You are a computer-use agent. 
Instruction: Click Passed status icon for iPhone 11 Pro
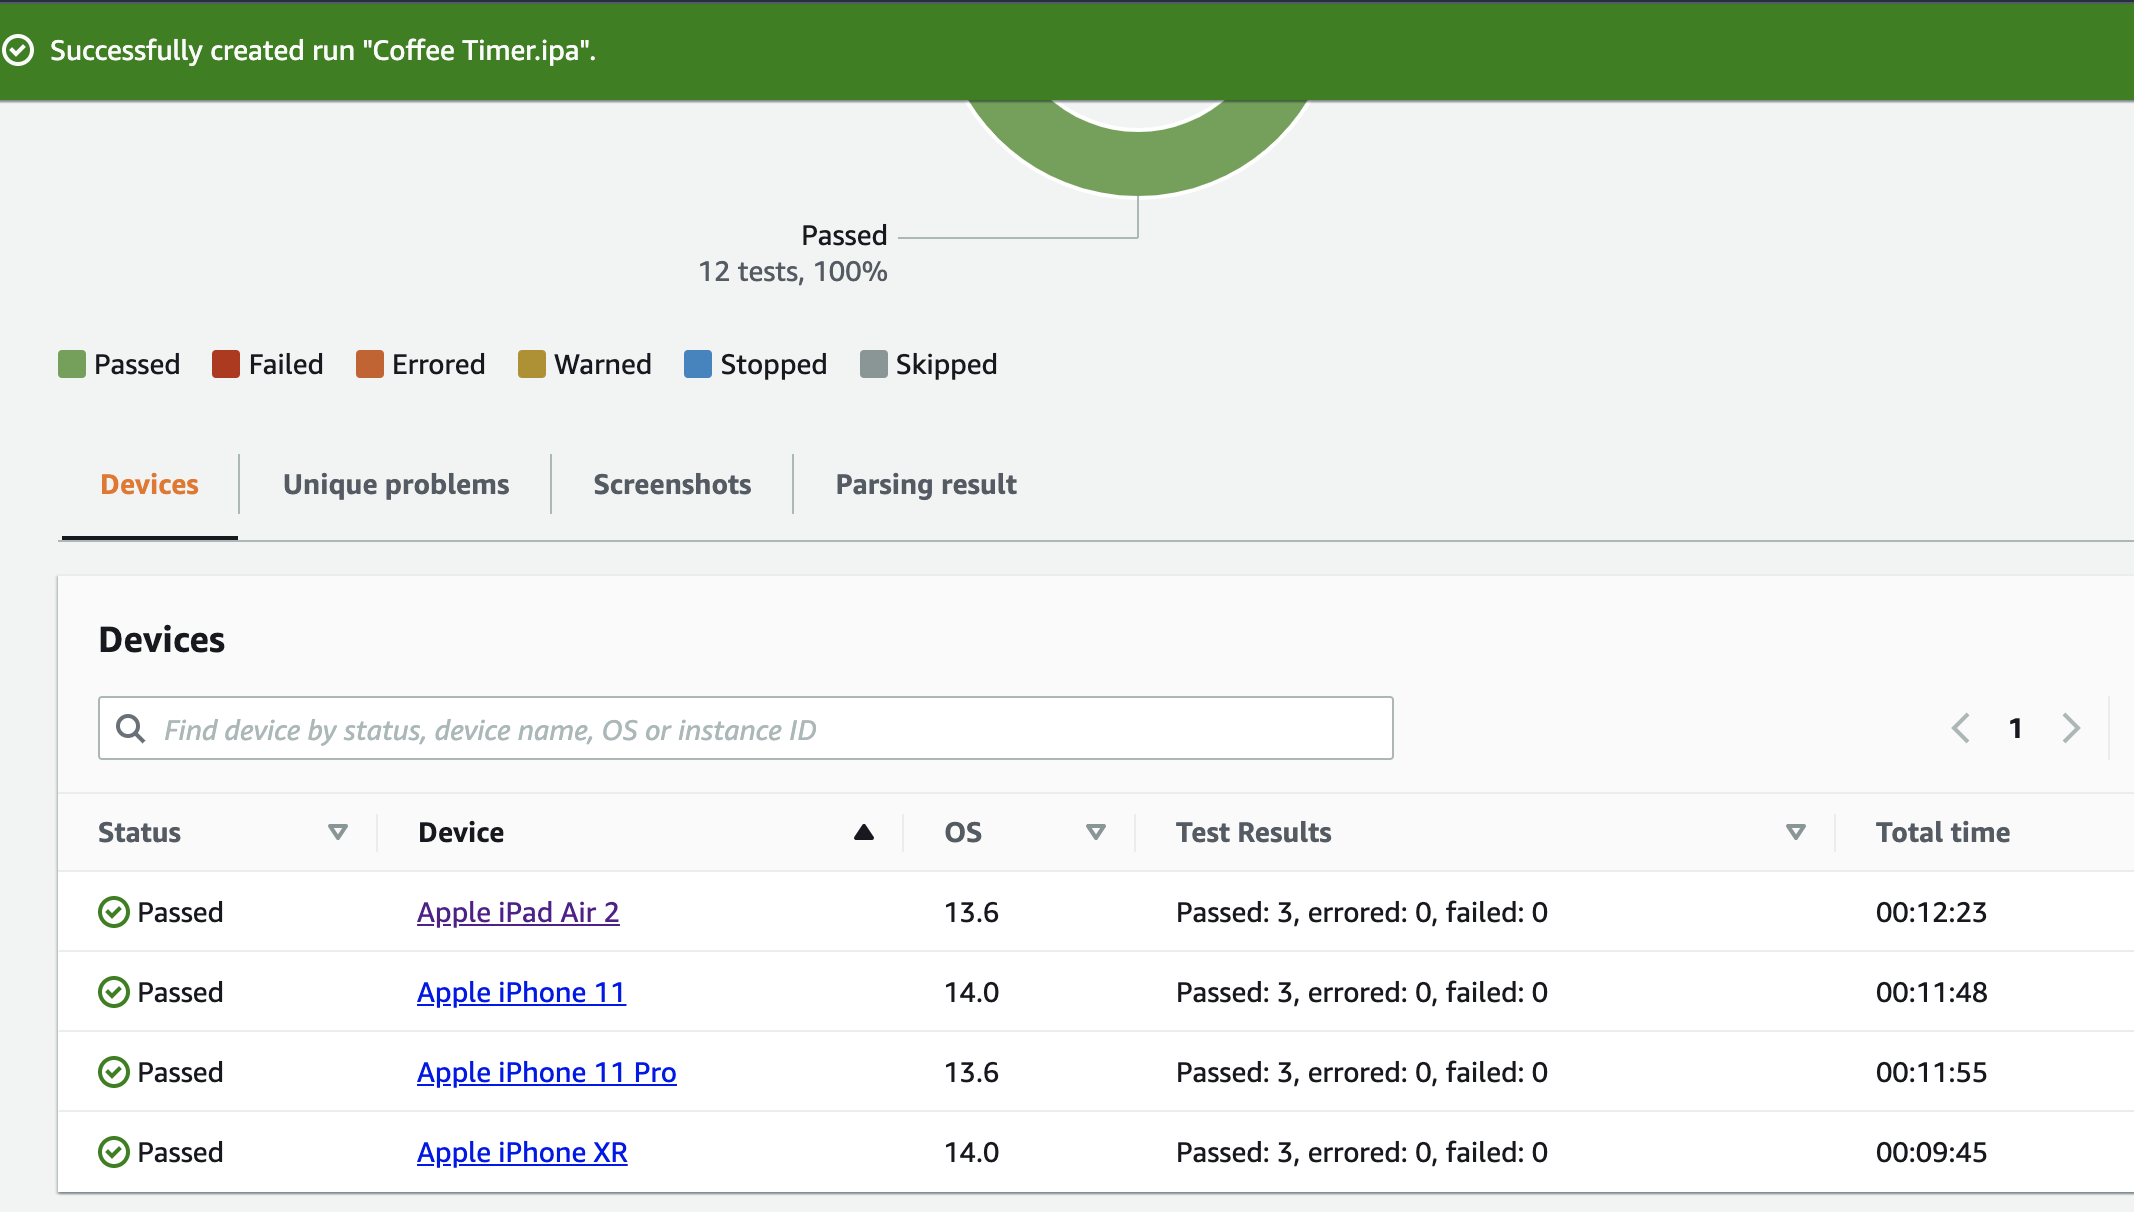pos(114,1072)
